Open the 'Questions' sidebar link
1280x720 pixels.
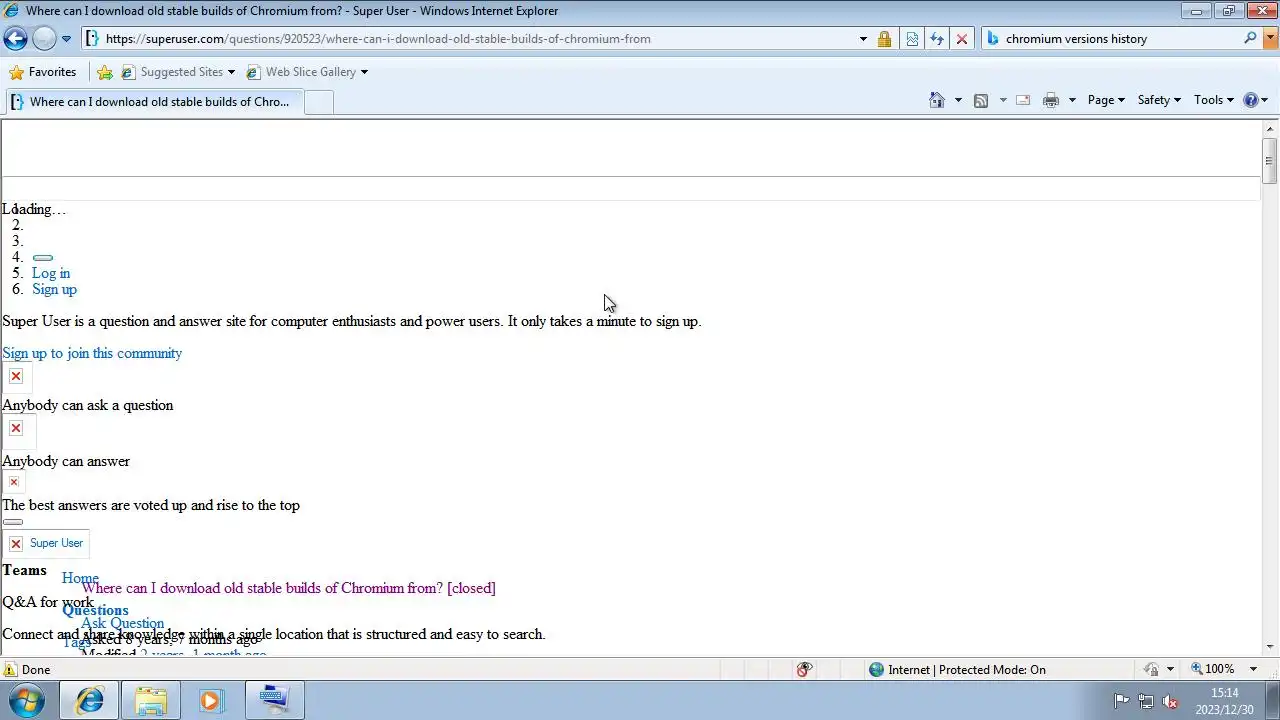(95, 610)
